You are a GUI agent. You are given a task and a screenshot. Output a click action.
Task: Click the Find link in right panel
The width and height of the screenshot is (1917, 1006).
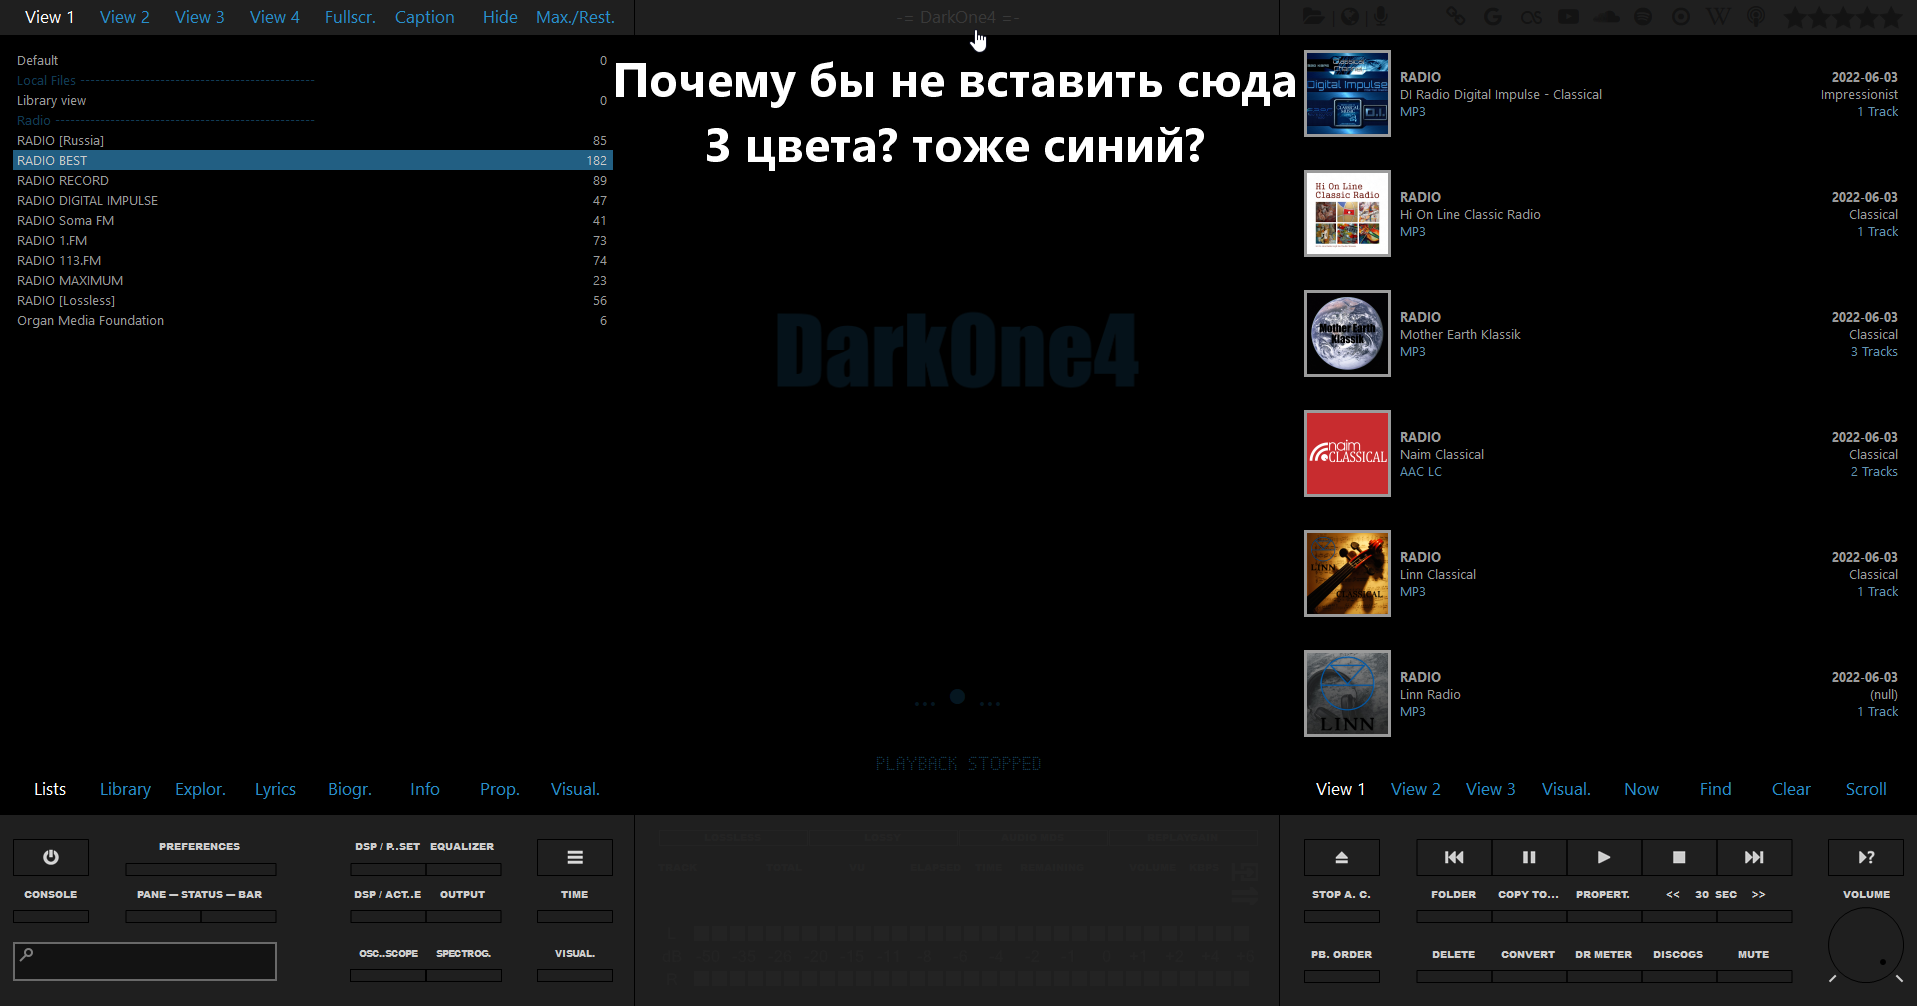(1716, 789)
